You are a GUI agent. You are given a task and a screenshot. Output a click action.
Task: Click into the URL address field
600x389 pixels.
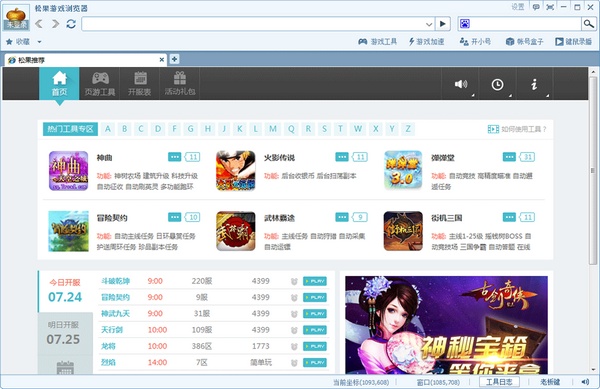253,24
